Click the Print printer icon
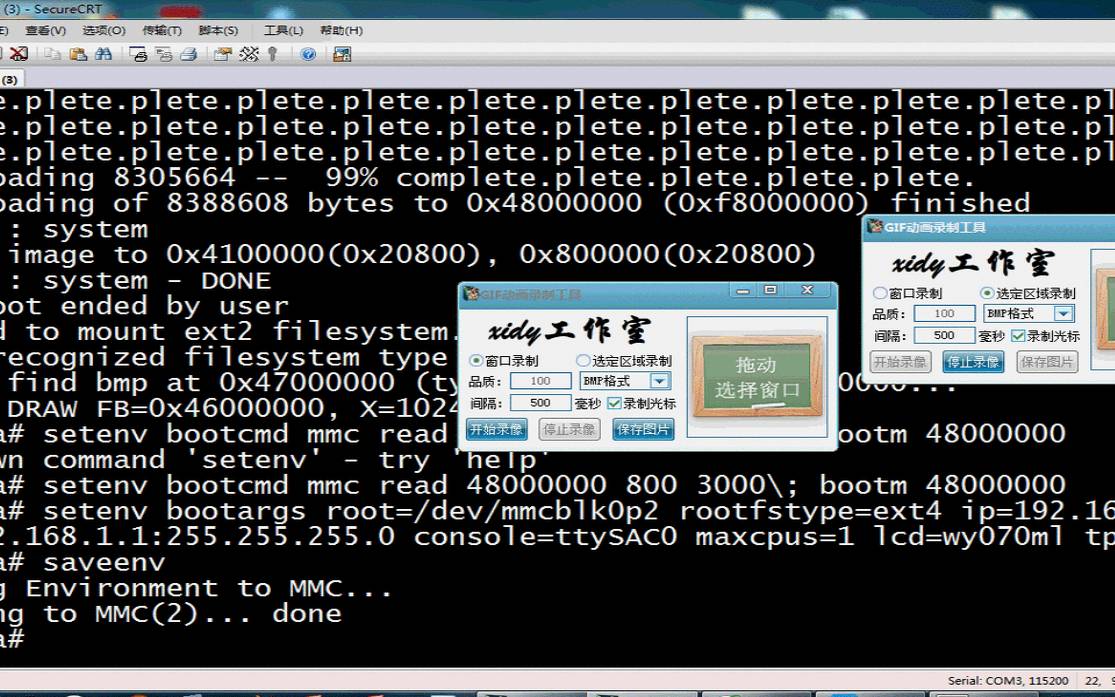Screen dimensions: 1115x697 point(188,54)
